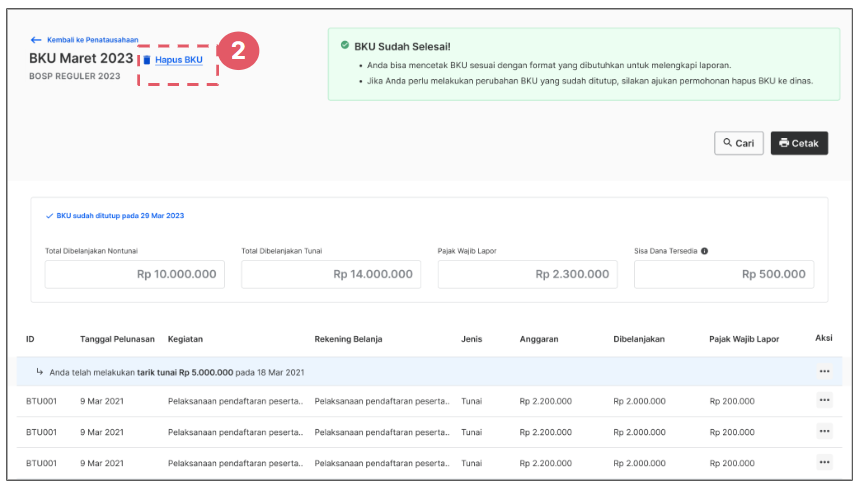Go back via Kembali ke Penatausahaan link
This screenshot has width=858, height=486.
click(92, 40)
